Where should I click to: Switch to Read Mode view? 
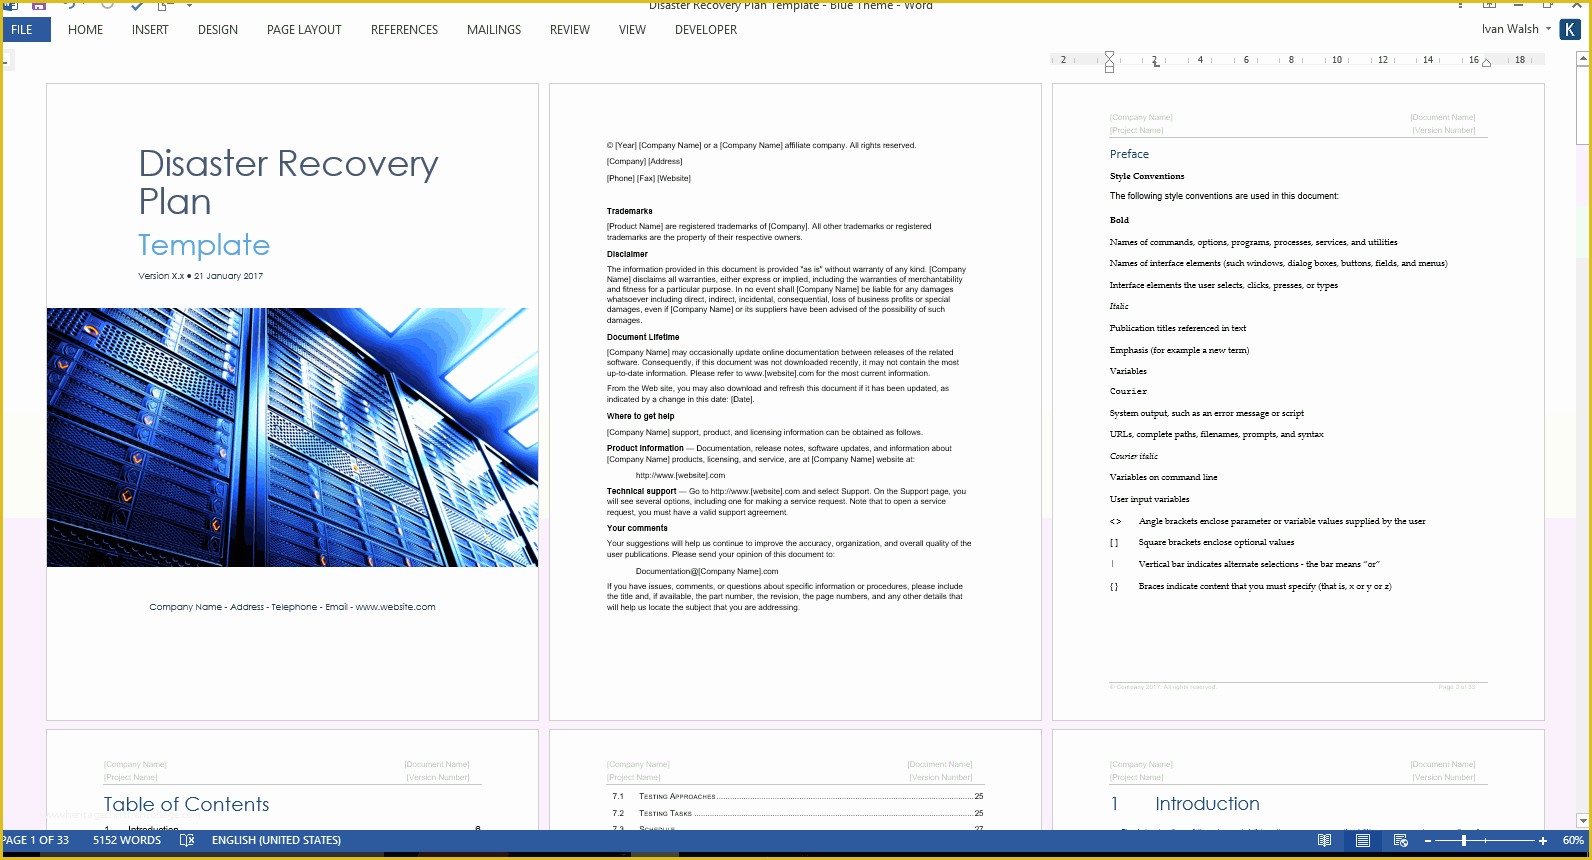coord(1324,840)
